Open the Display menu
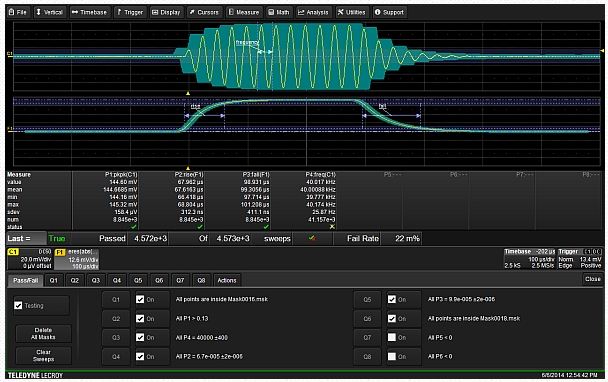 pos(166,12)
